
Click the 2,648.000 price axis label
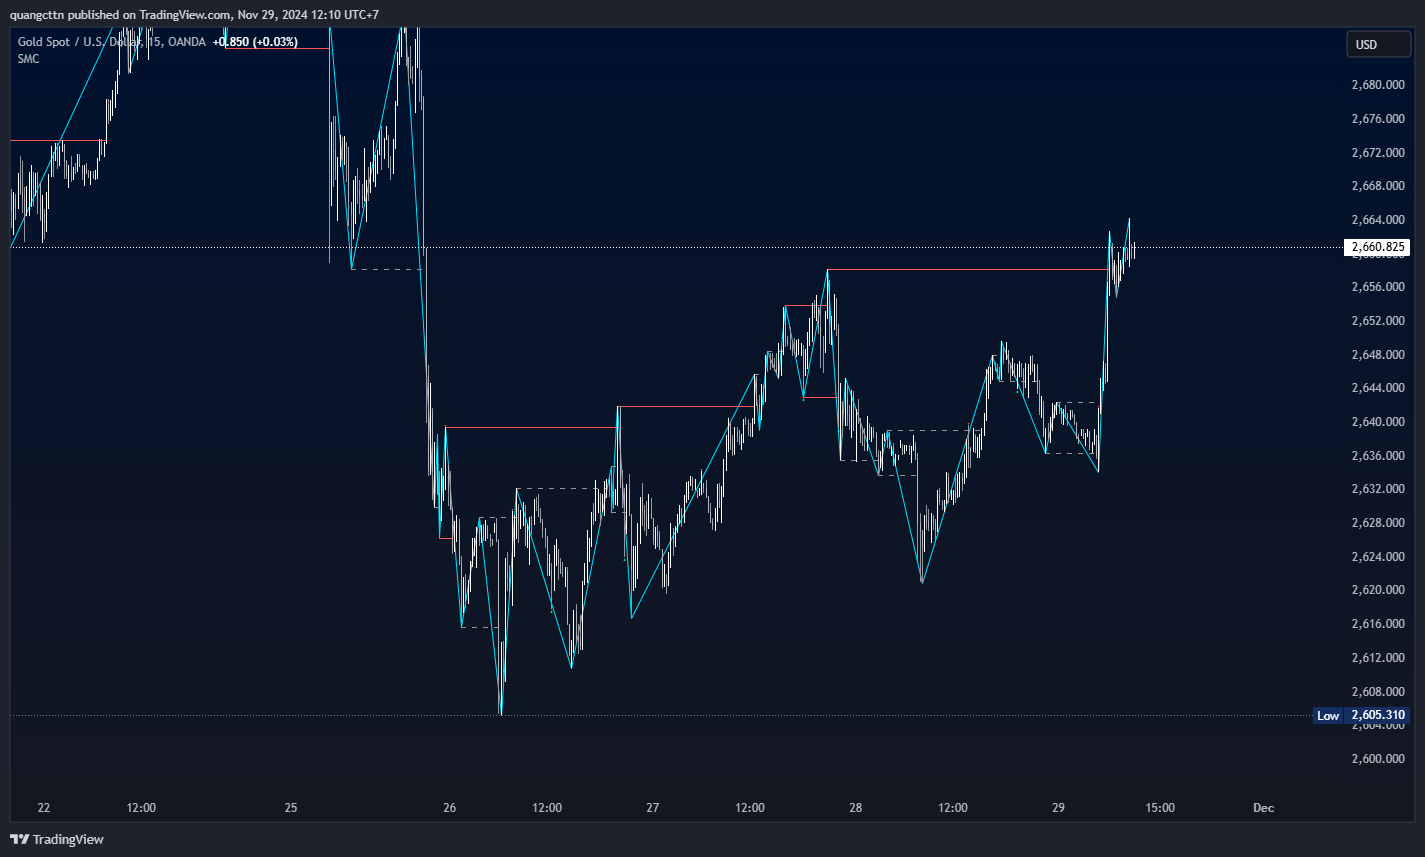(x=1378, y=354)
